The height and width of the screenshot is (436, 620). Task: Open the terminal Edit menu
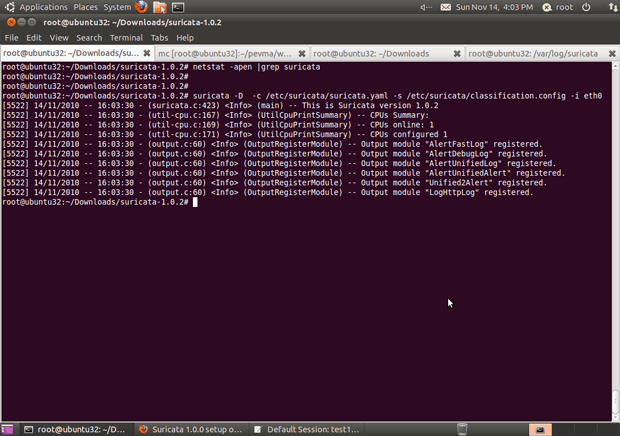[x=34, y=38]
